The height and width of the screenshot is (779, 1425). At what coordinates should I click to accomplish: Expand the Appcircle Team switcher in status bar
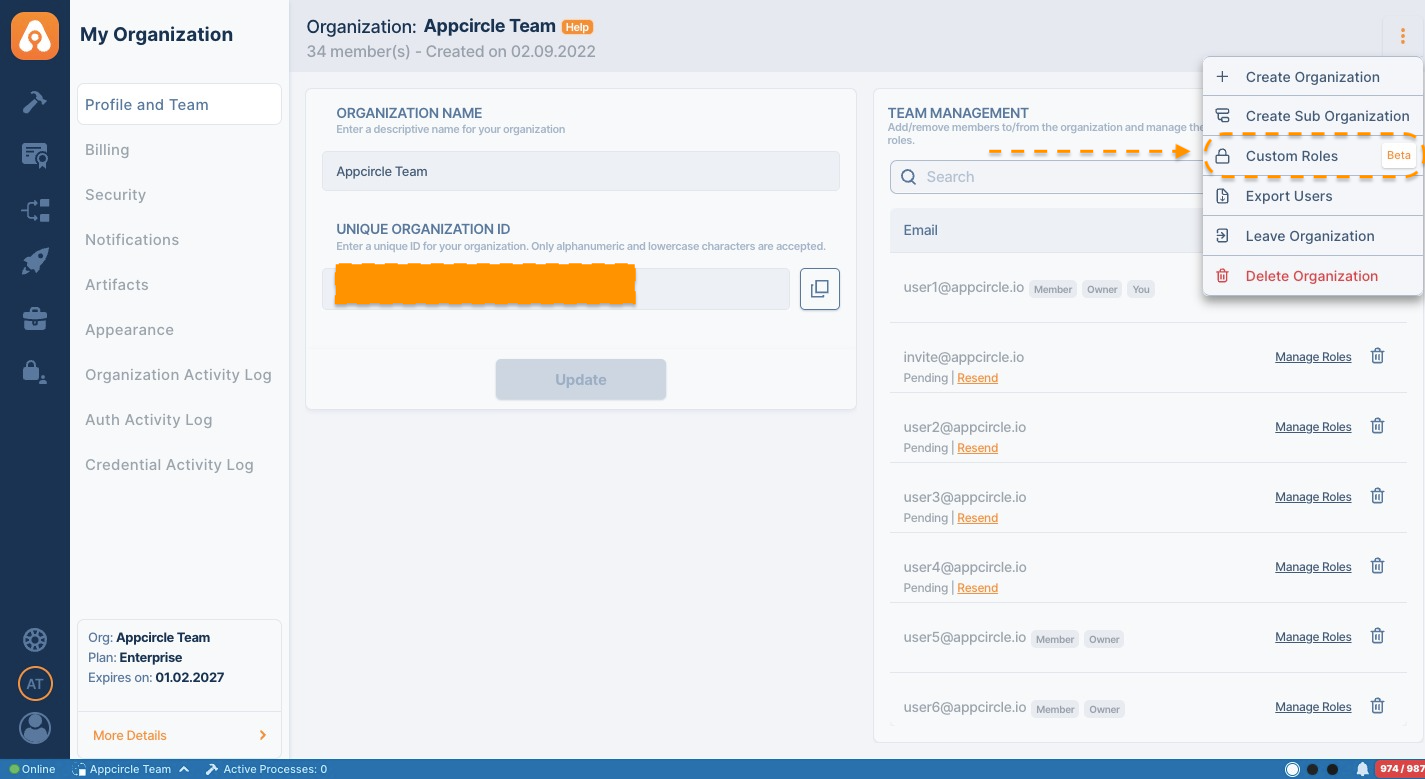click(x=132, y=769)
